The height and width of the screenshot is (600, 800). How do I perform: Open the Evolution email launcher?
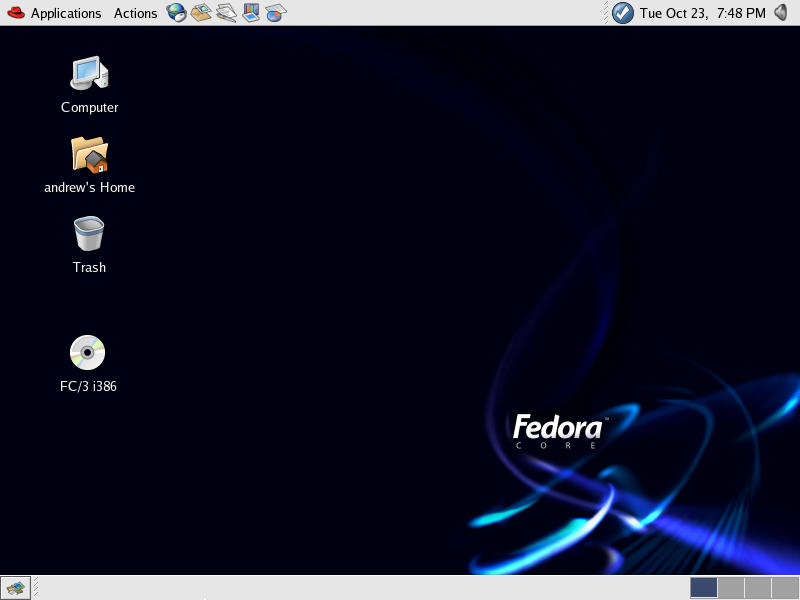click(x=201, y=13)
